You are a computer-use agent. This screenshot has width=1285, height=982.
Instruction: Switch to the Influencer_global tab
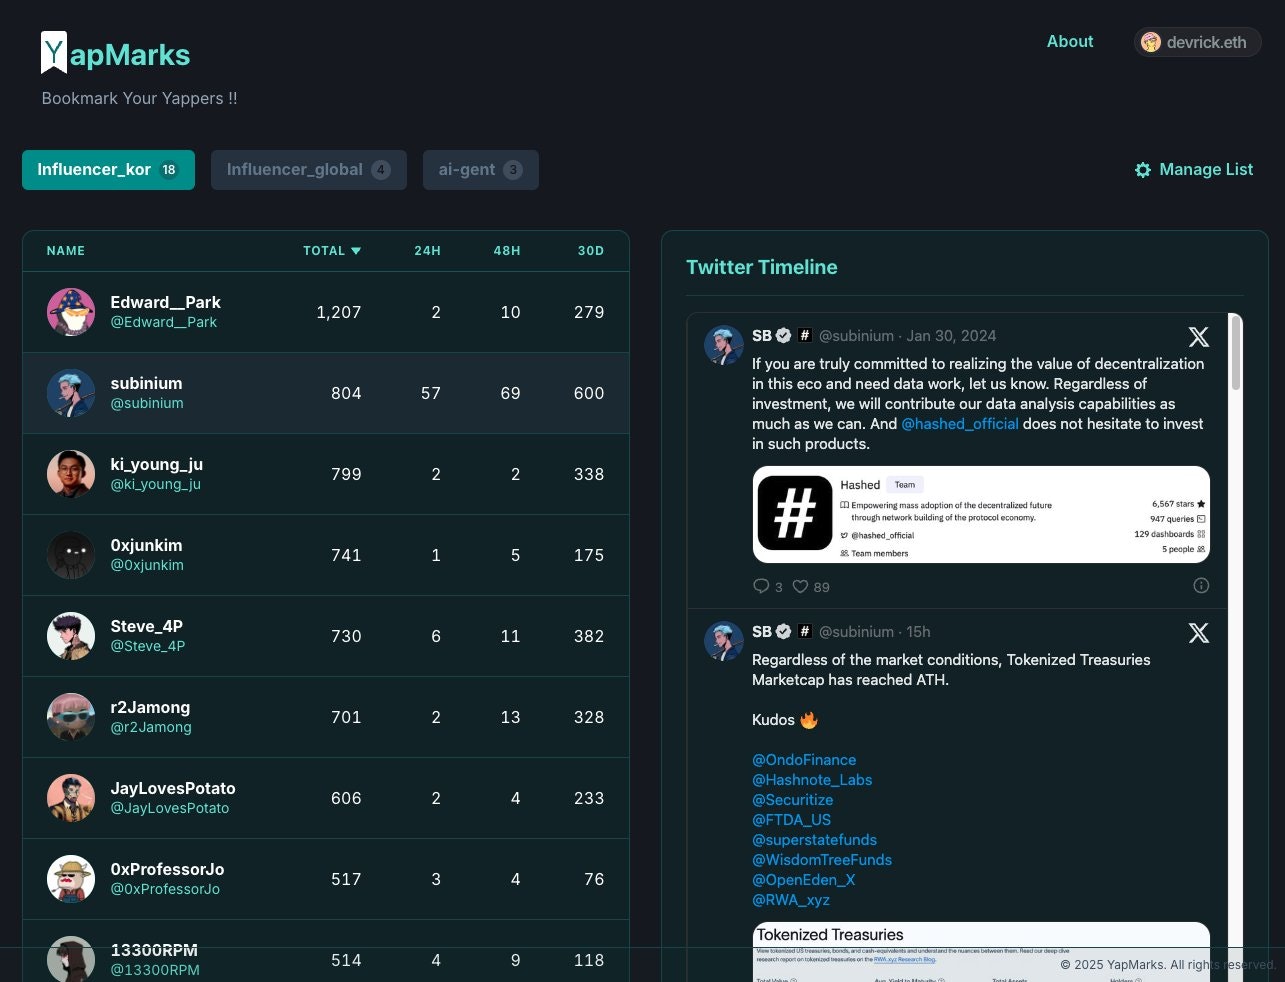click(x=309, y=170)
